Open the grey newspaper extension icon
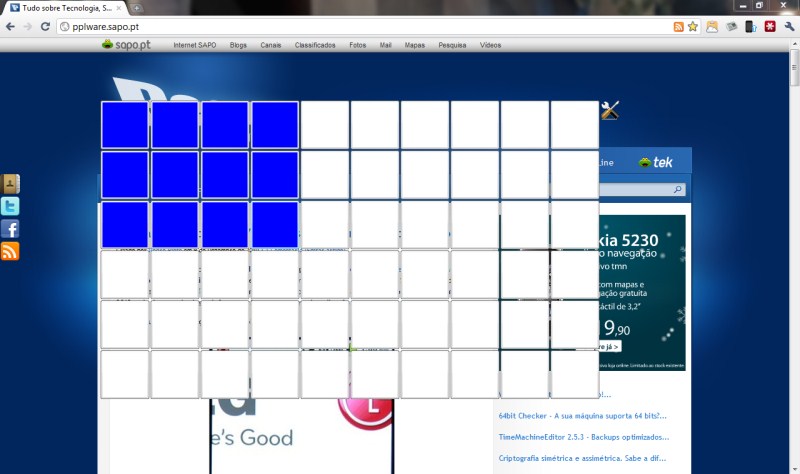Image resolution: width=800 pixels, height=474 pixels. 732,27
